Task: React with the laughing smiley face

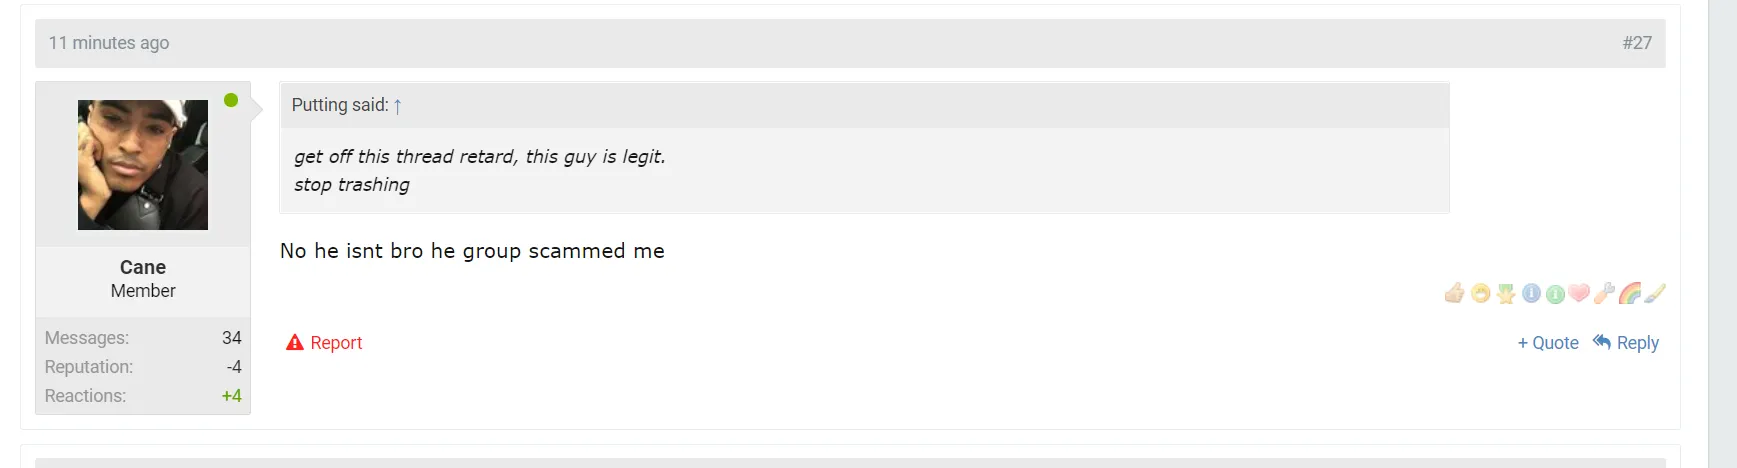Action: click(1480, 293)
